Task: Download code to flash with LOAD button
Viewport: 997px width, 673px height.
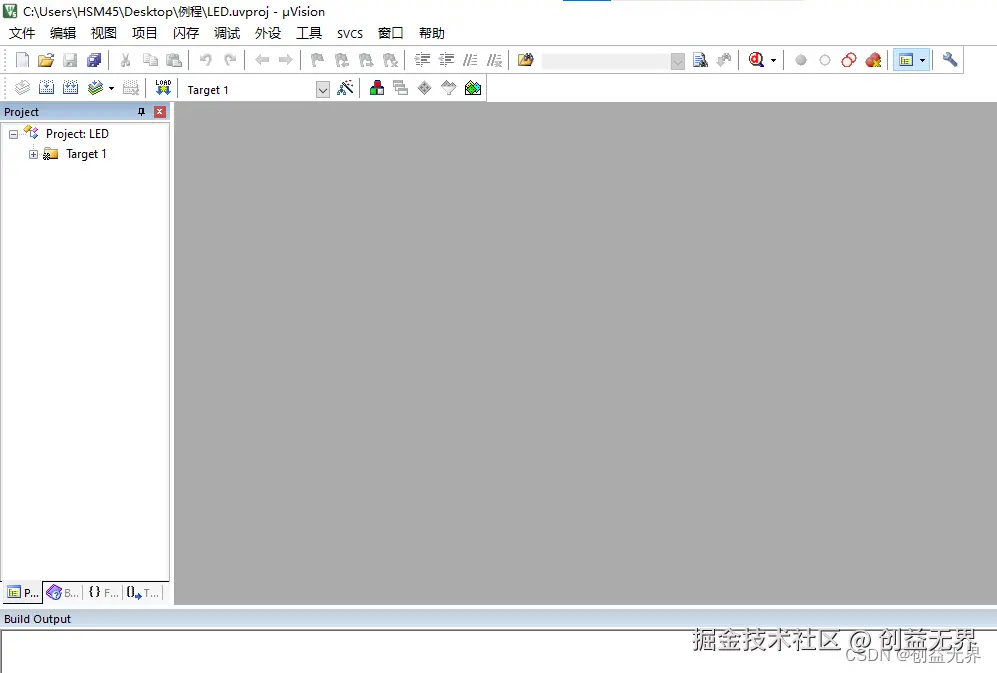Action: point(163,88)
